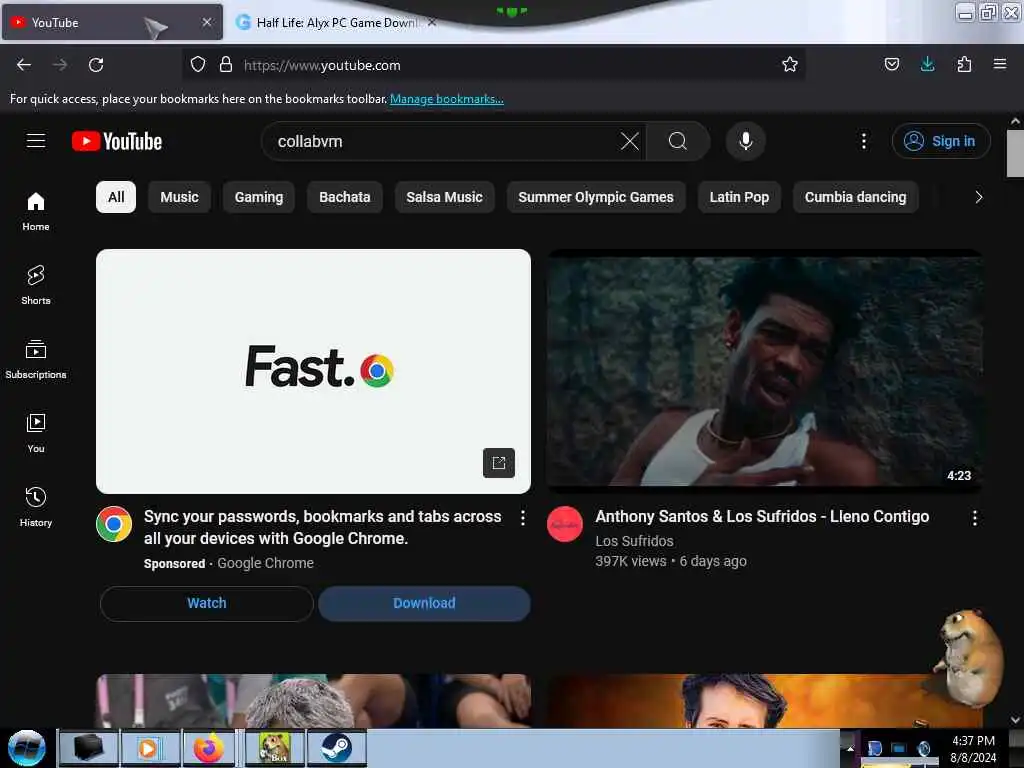Click the YouTube logo
The image size is (1024, 768).
(x=117, y=141)
